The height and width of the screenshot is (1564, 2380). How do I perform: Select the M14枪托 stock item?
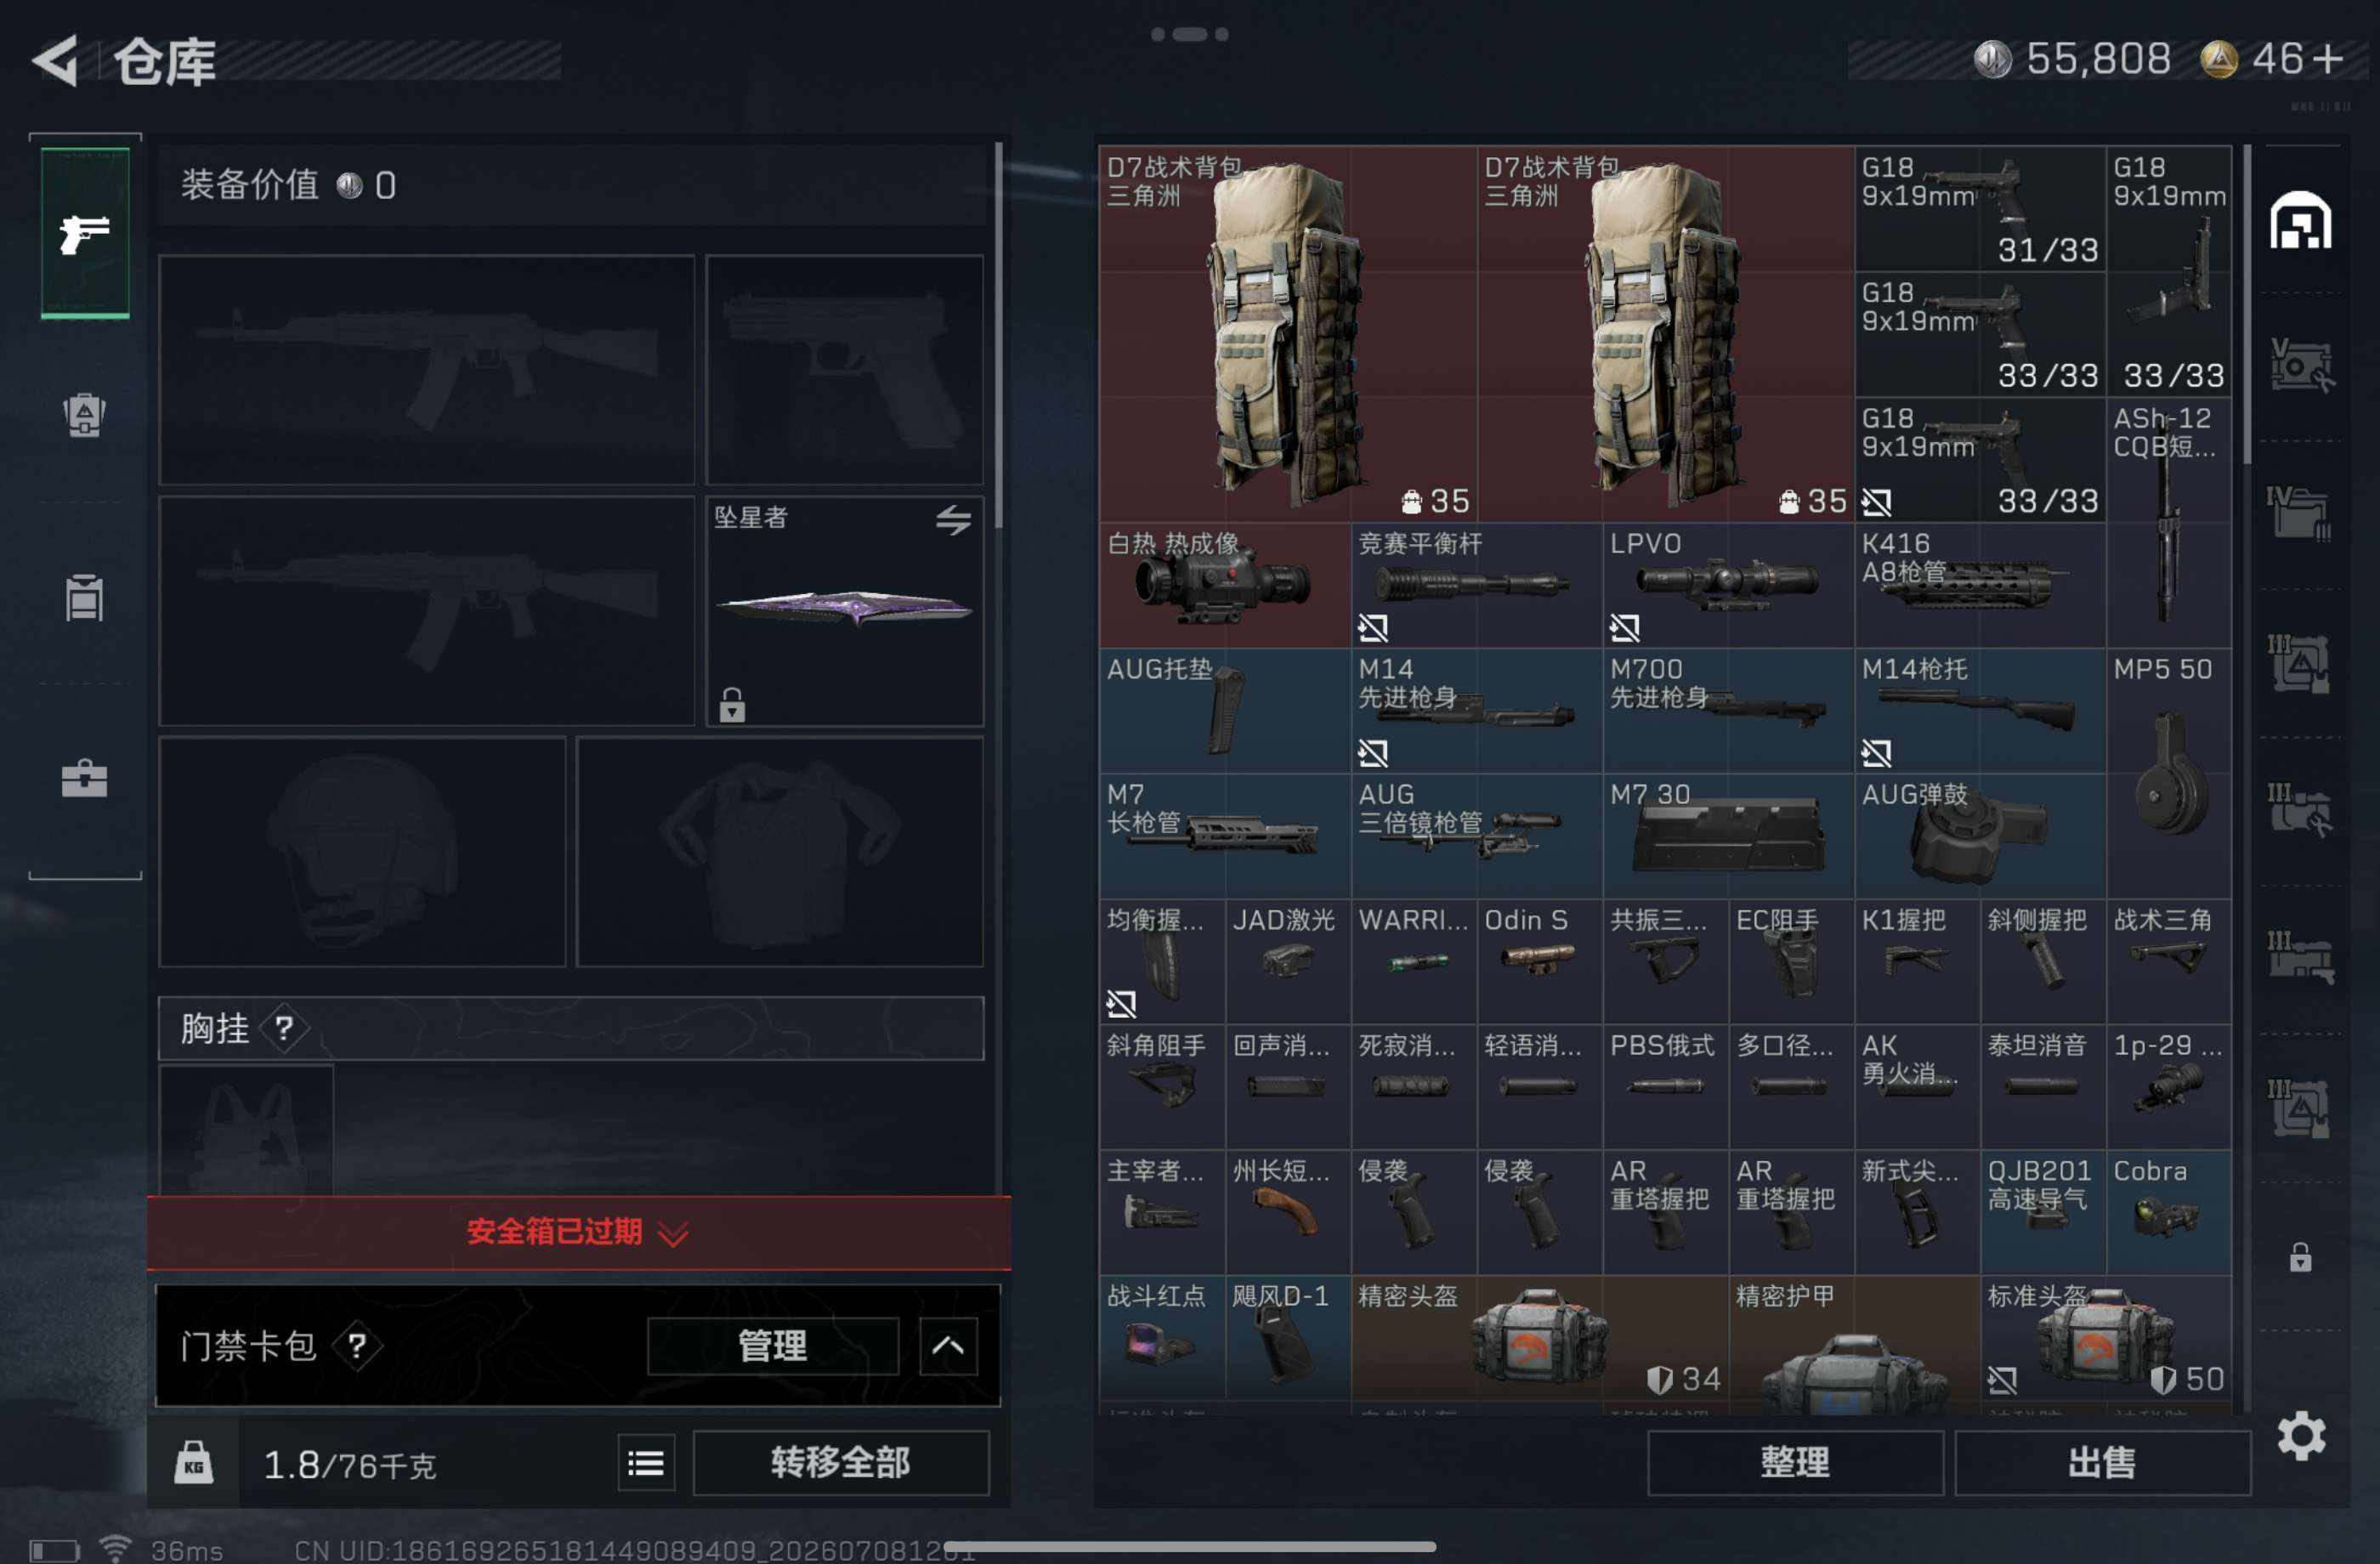(1980, 710)
